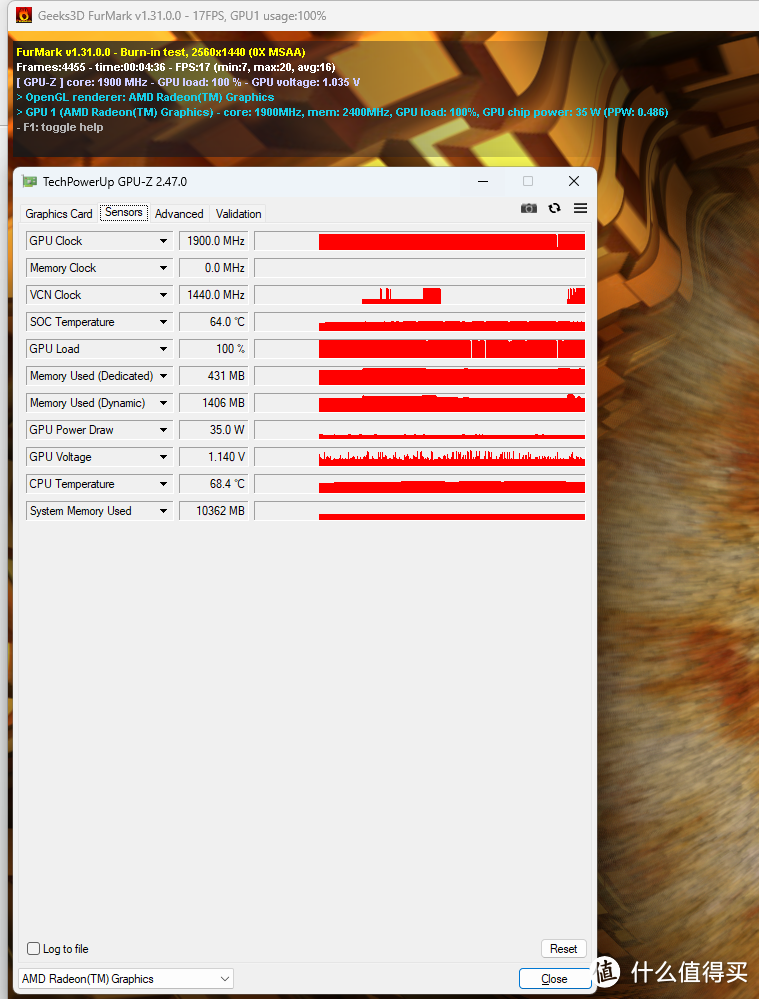Open the GPU Power Draw dropdown

click(164, 430)
